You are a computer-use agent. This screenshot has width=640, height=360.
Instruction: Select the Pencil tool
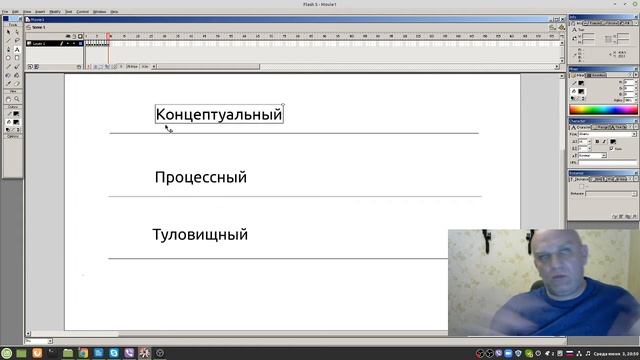click(8, 67)
